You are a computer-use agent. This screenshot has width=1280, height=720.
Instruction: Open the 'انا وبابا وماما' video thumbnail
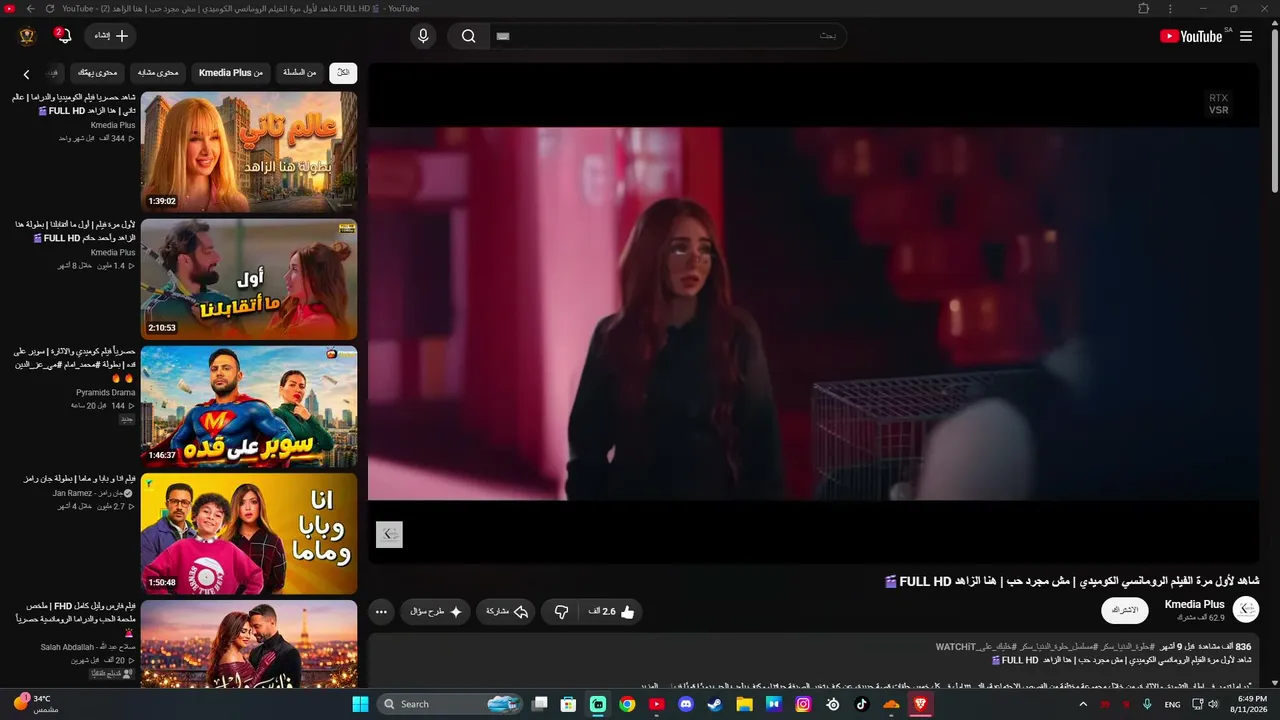(249, 533)
